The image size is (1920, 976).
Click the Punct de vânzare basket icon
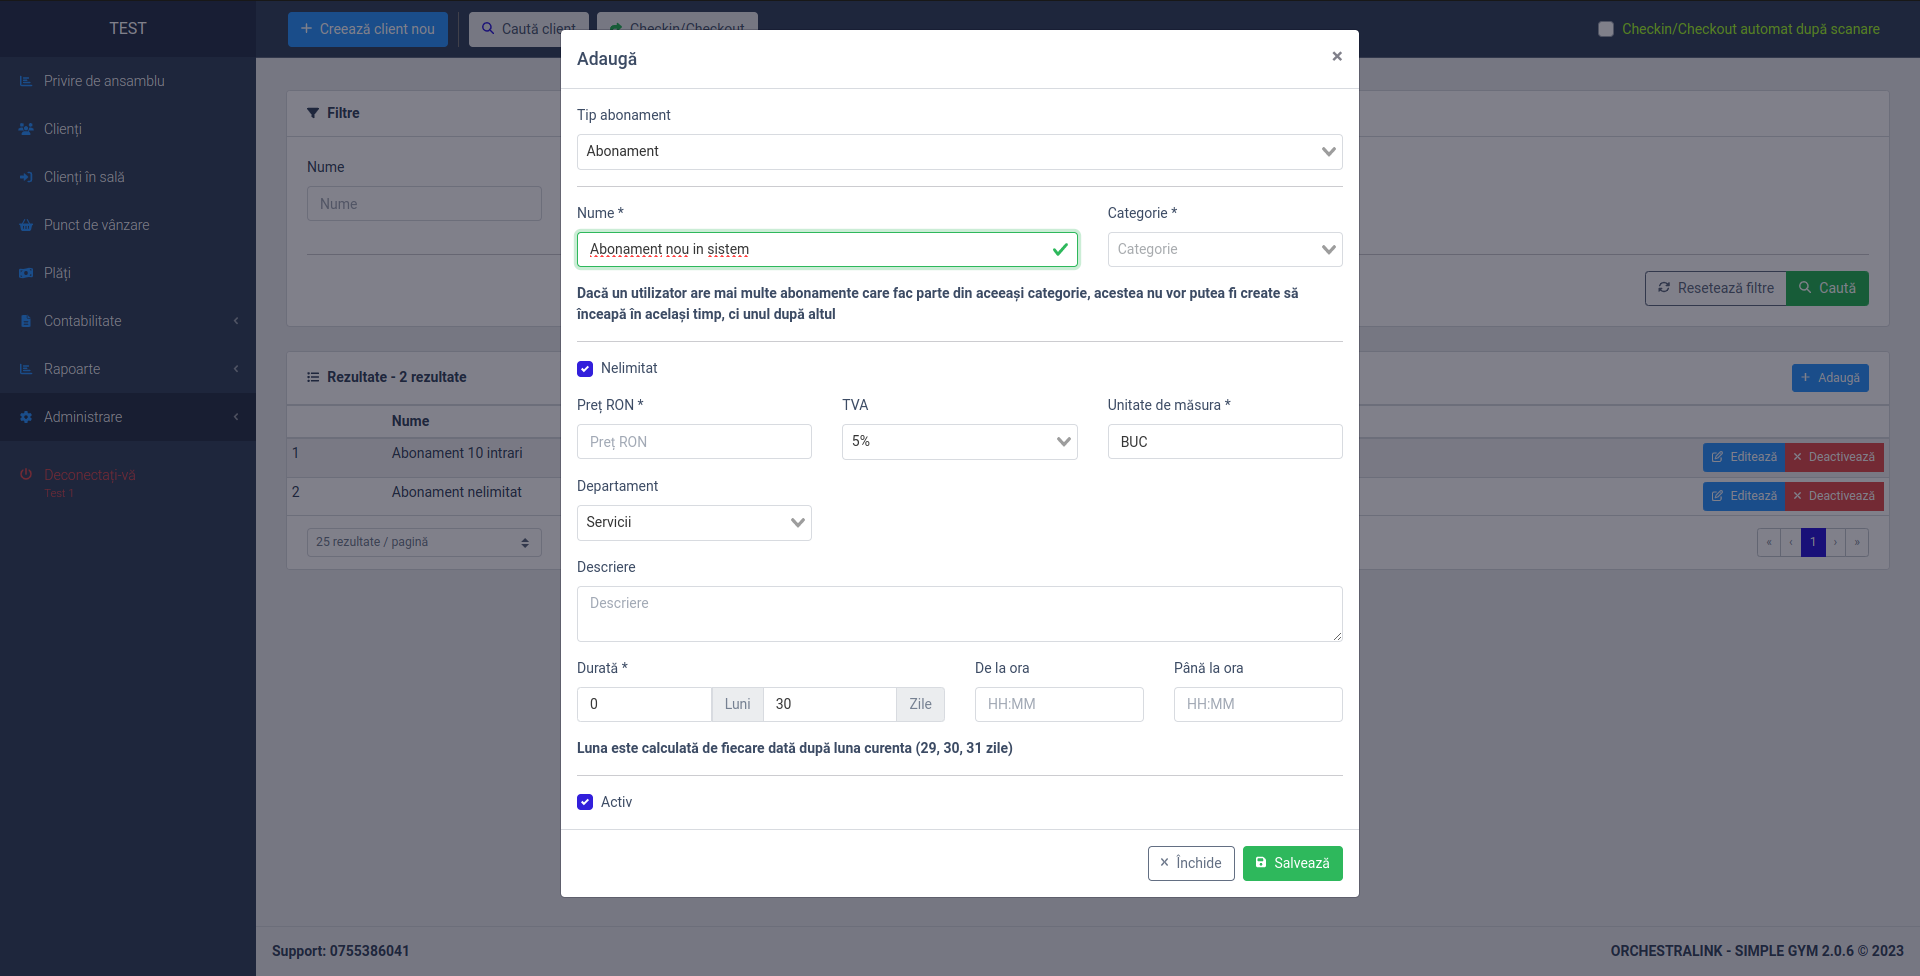click(26, 225)
